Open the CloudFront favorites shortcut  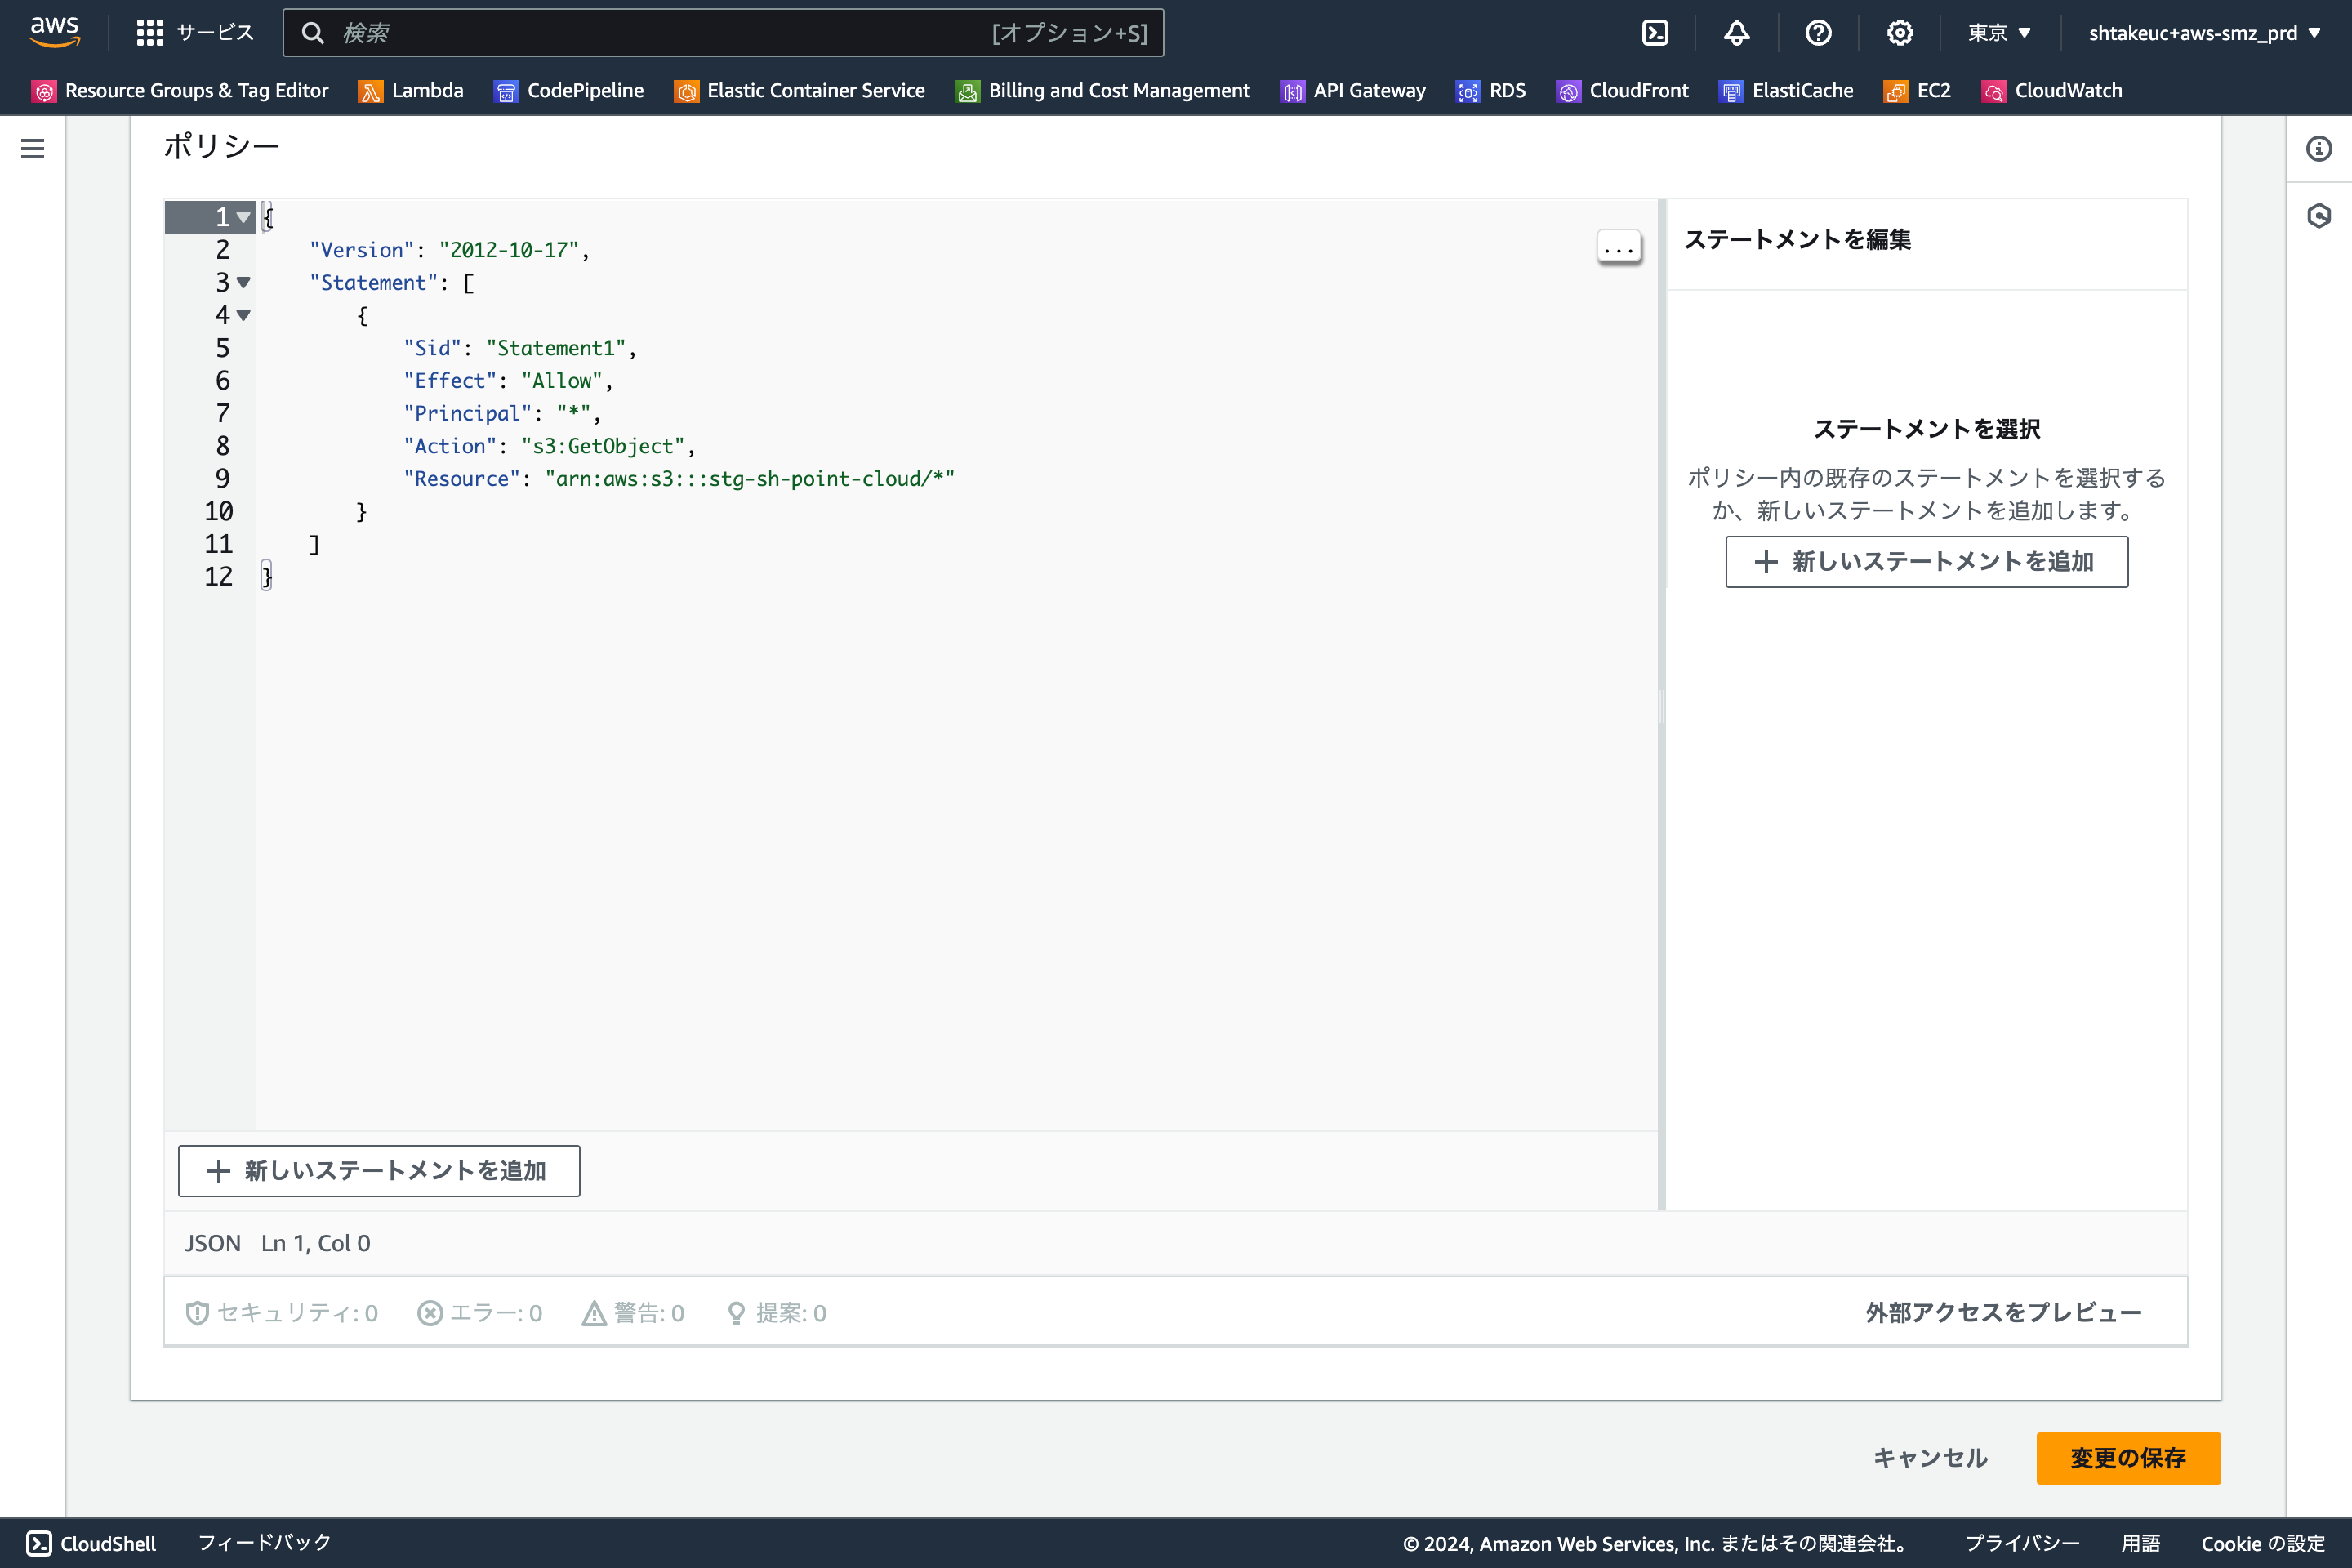[x=1622, y=90]
